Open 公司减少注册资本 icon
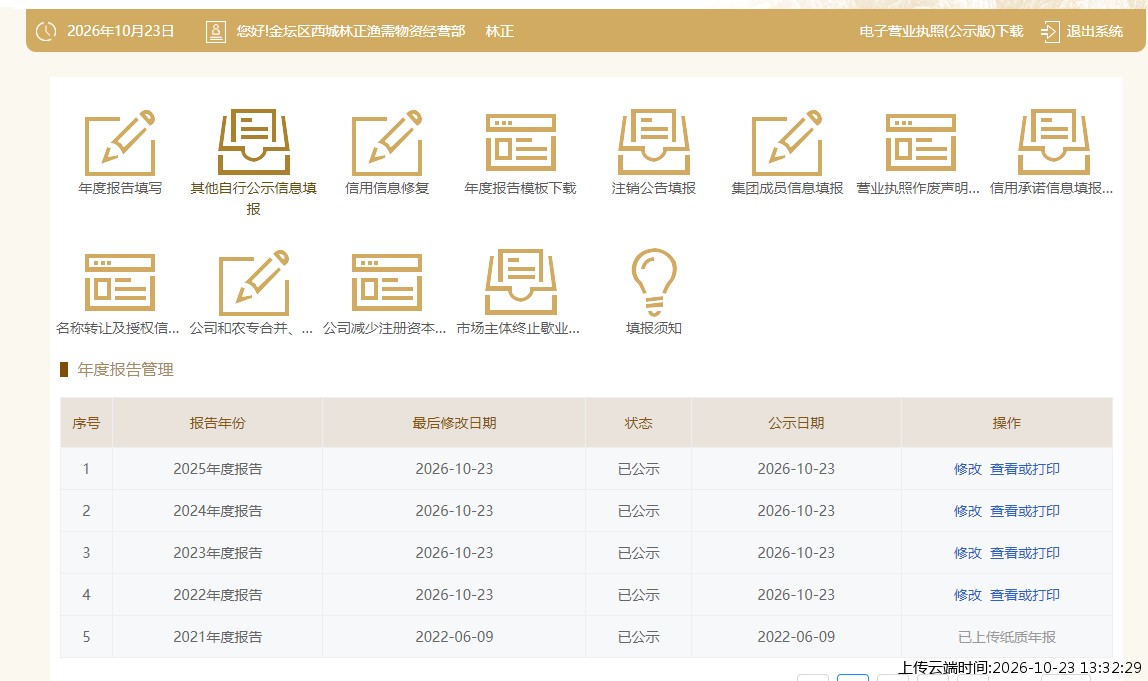Viewport: 1148px width, 681px height. [387, 283]
